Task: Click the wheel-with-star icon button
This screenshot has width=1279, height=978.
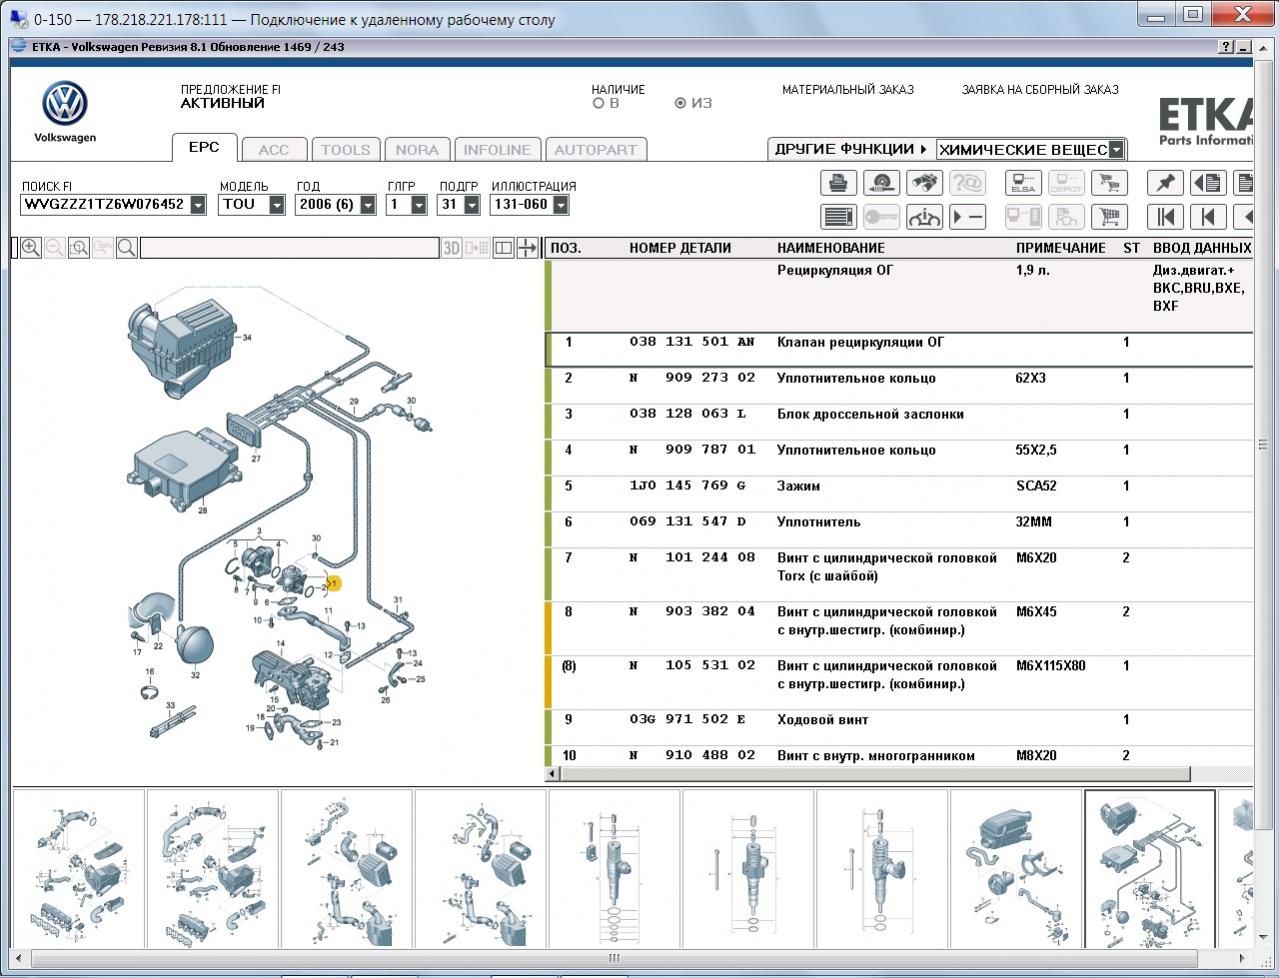Action: (881, 183)
